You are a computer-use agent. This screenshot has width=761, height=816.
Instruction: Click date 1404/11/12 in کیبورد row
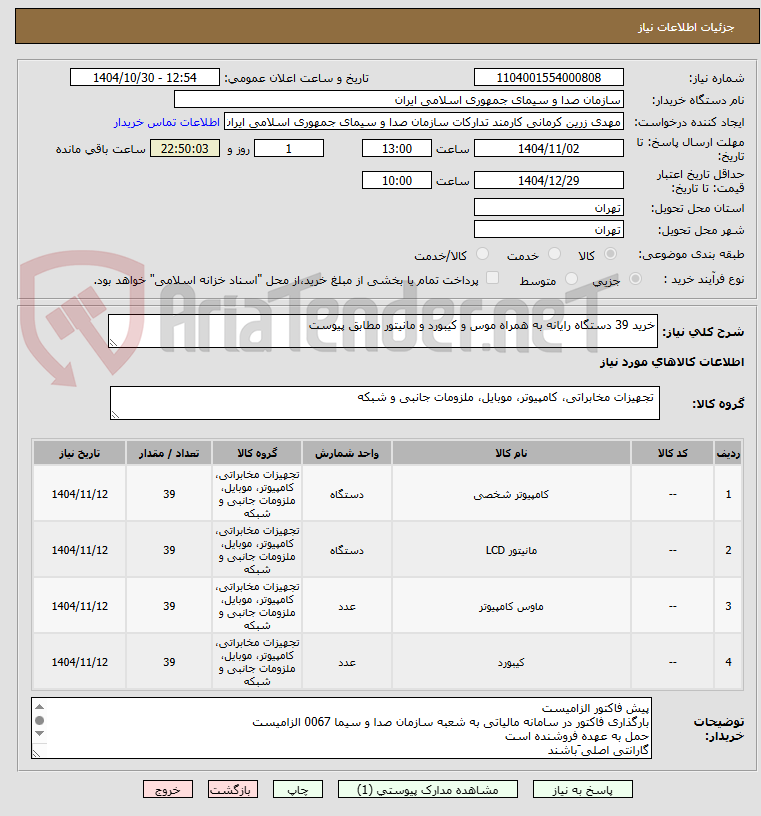pyautogui.click(x=79, y=662)
